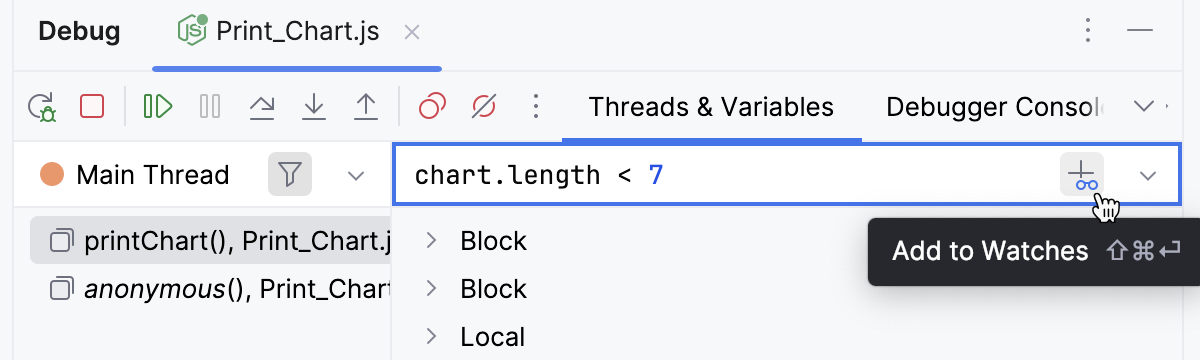Click the Pause Program icon
Viewport: 1200px width, 360px height.
pyautogui.click(x=210, y=106)
